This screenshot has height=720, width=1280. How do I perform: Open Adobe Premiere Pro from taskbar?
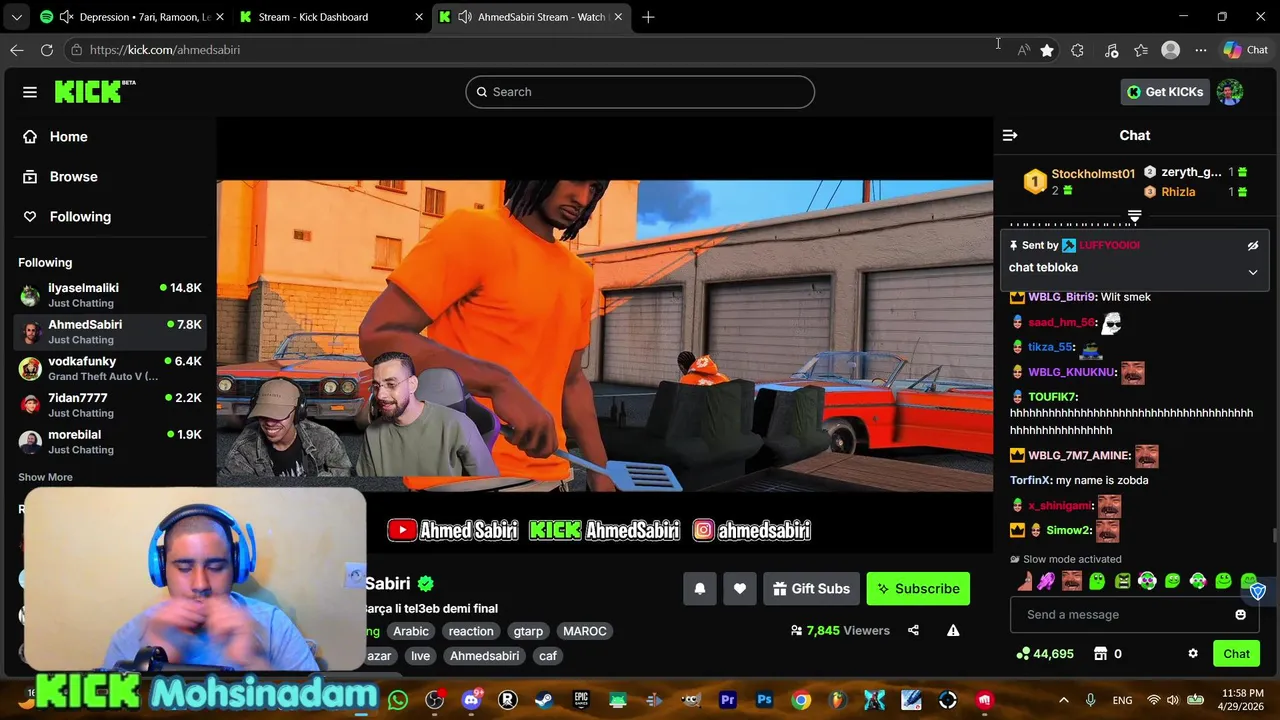point(728,700)
